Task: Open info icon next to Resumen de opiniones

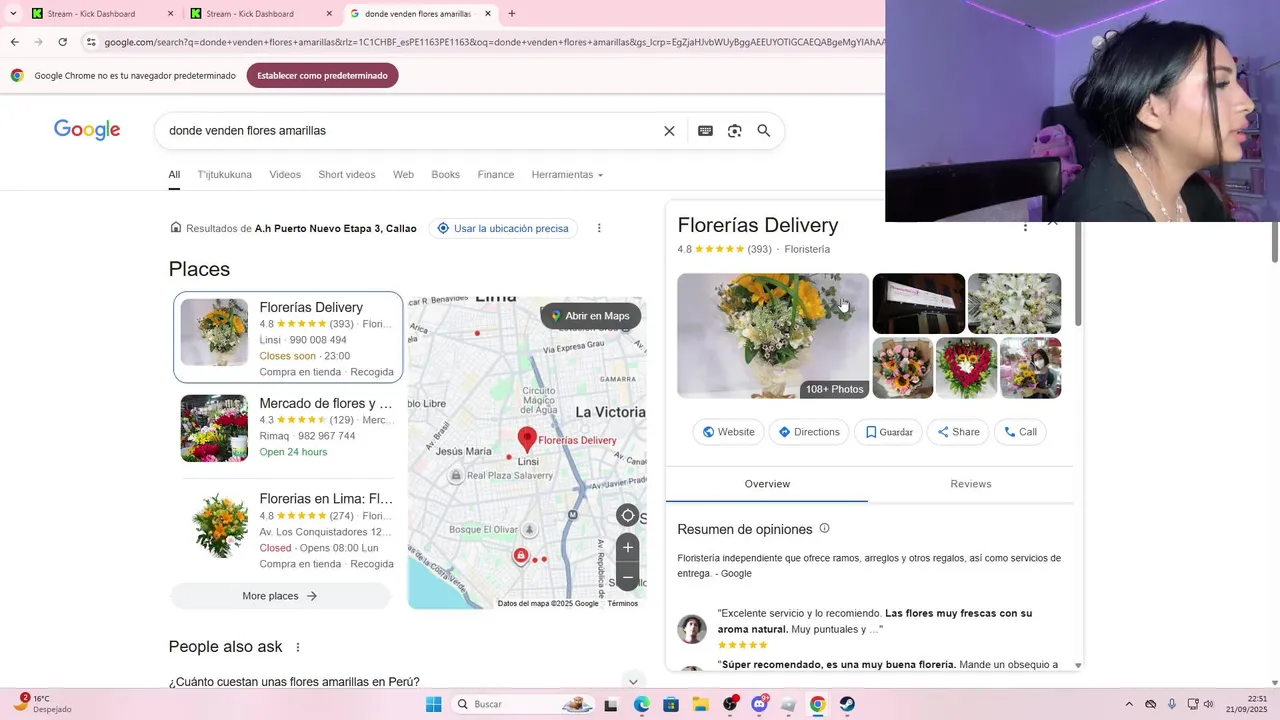Action: tap(824, 528)
